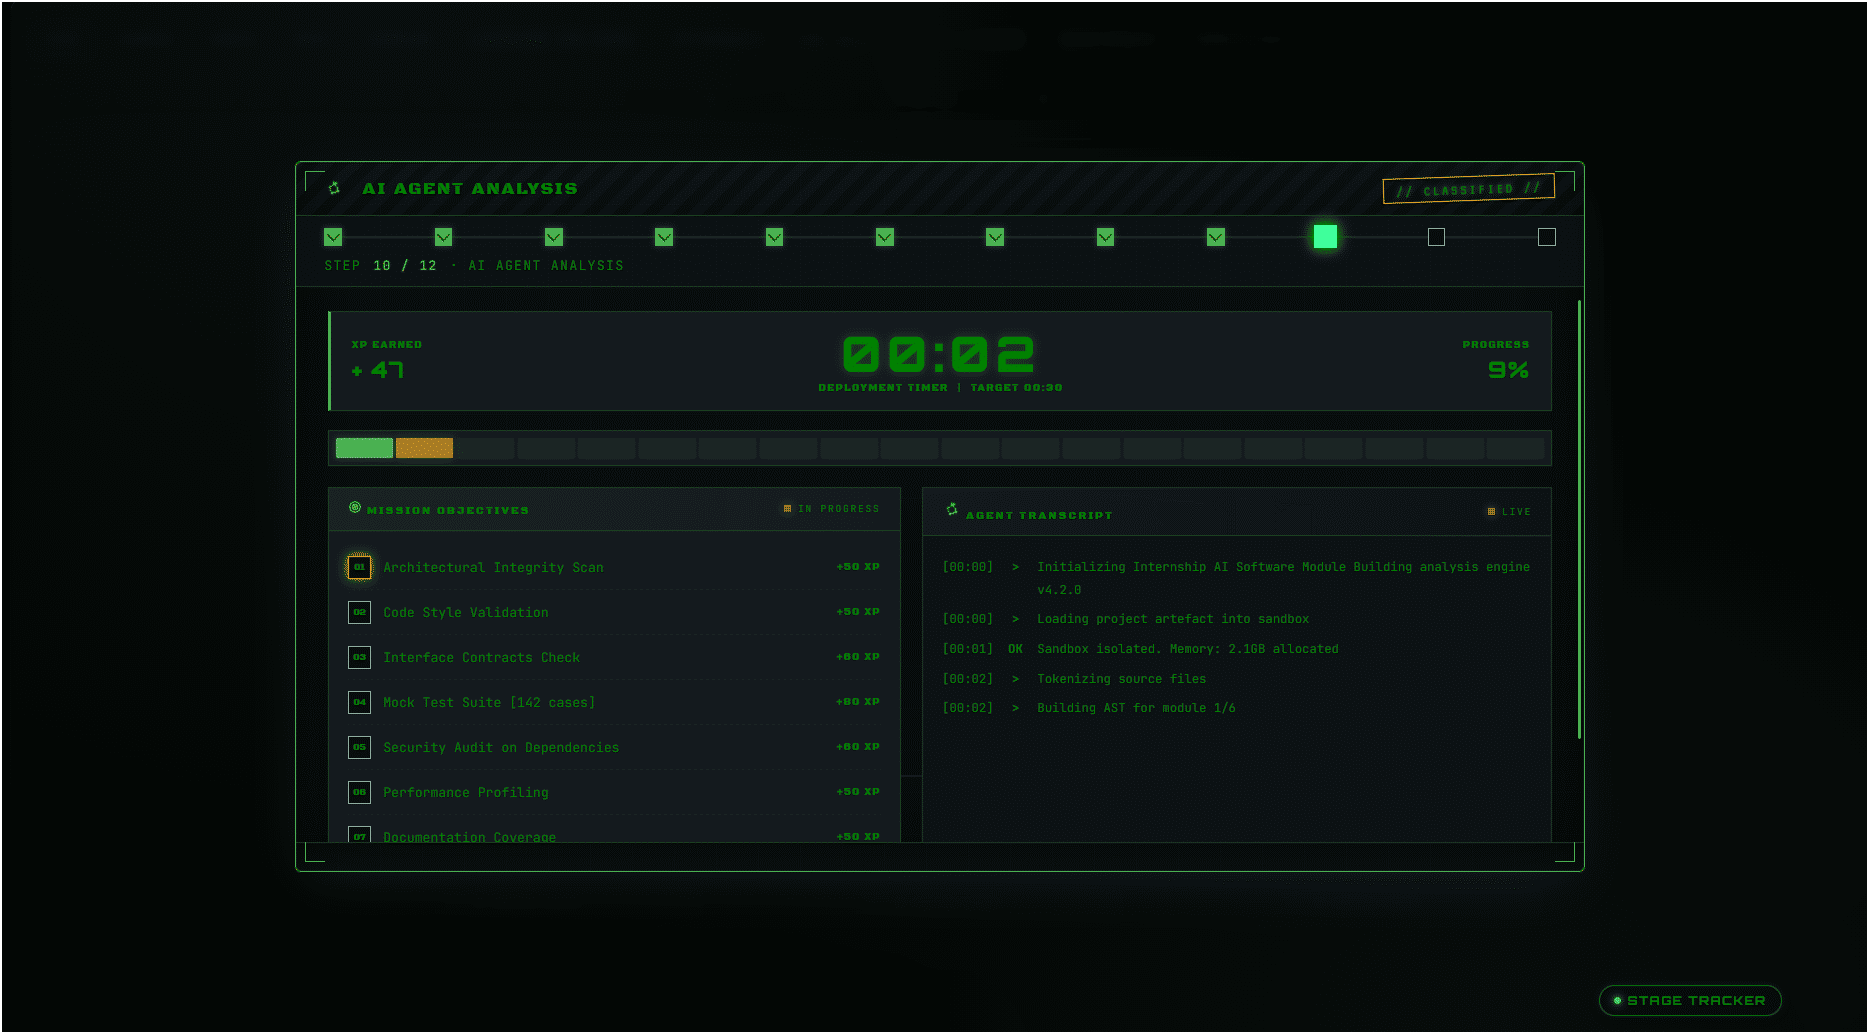Click the "Building AST for module 1/6" line
The width and height of the screenshot is (1869, 1034).
[1136, 708]
